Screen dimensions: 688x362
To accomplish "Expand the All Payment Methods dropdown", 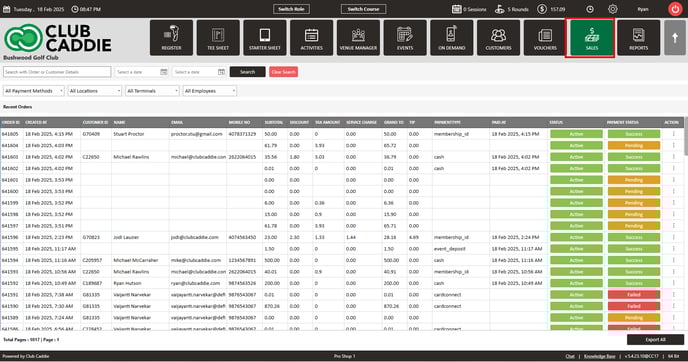I will 33,91.
